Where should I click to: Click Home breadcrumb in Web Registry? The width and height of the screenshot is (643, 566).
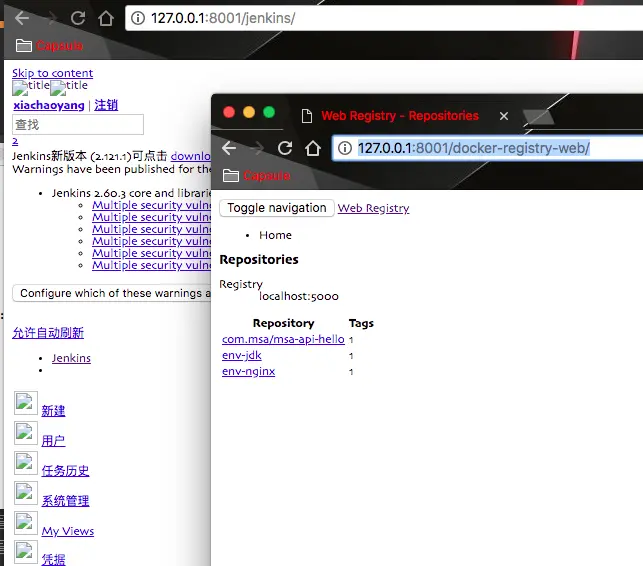pos(275,235)
